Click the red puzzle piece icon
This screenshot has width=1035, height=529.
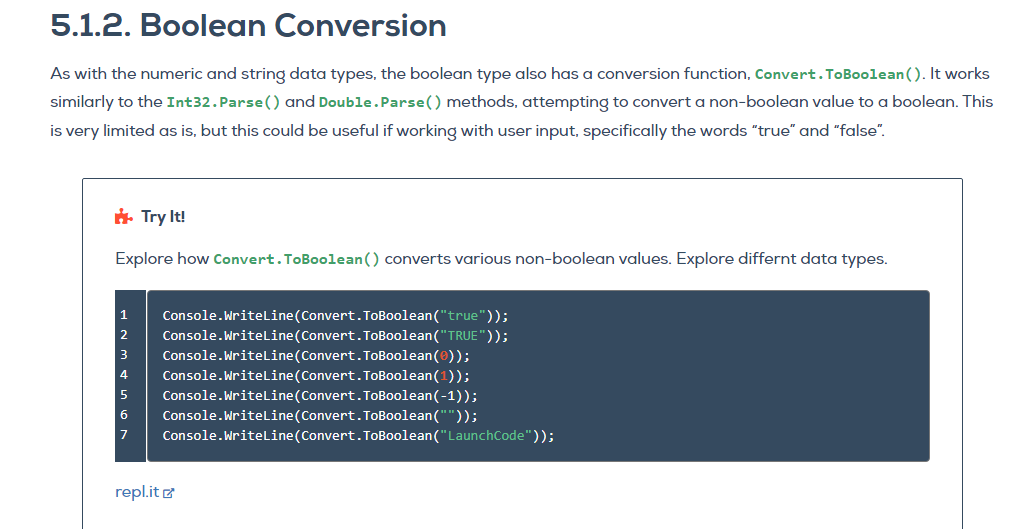point(123,217)
